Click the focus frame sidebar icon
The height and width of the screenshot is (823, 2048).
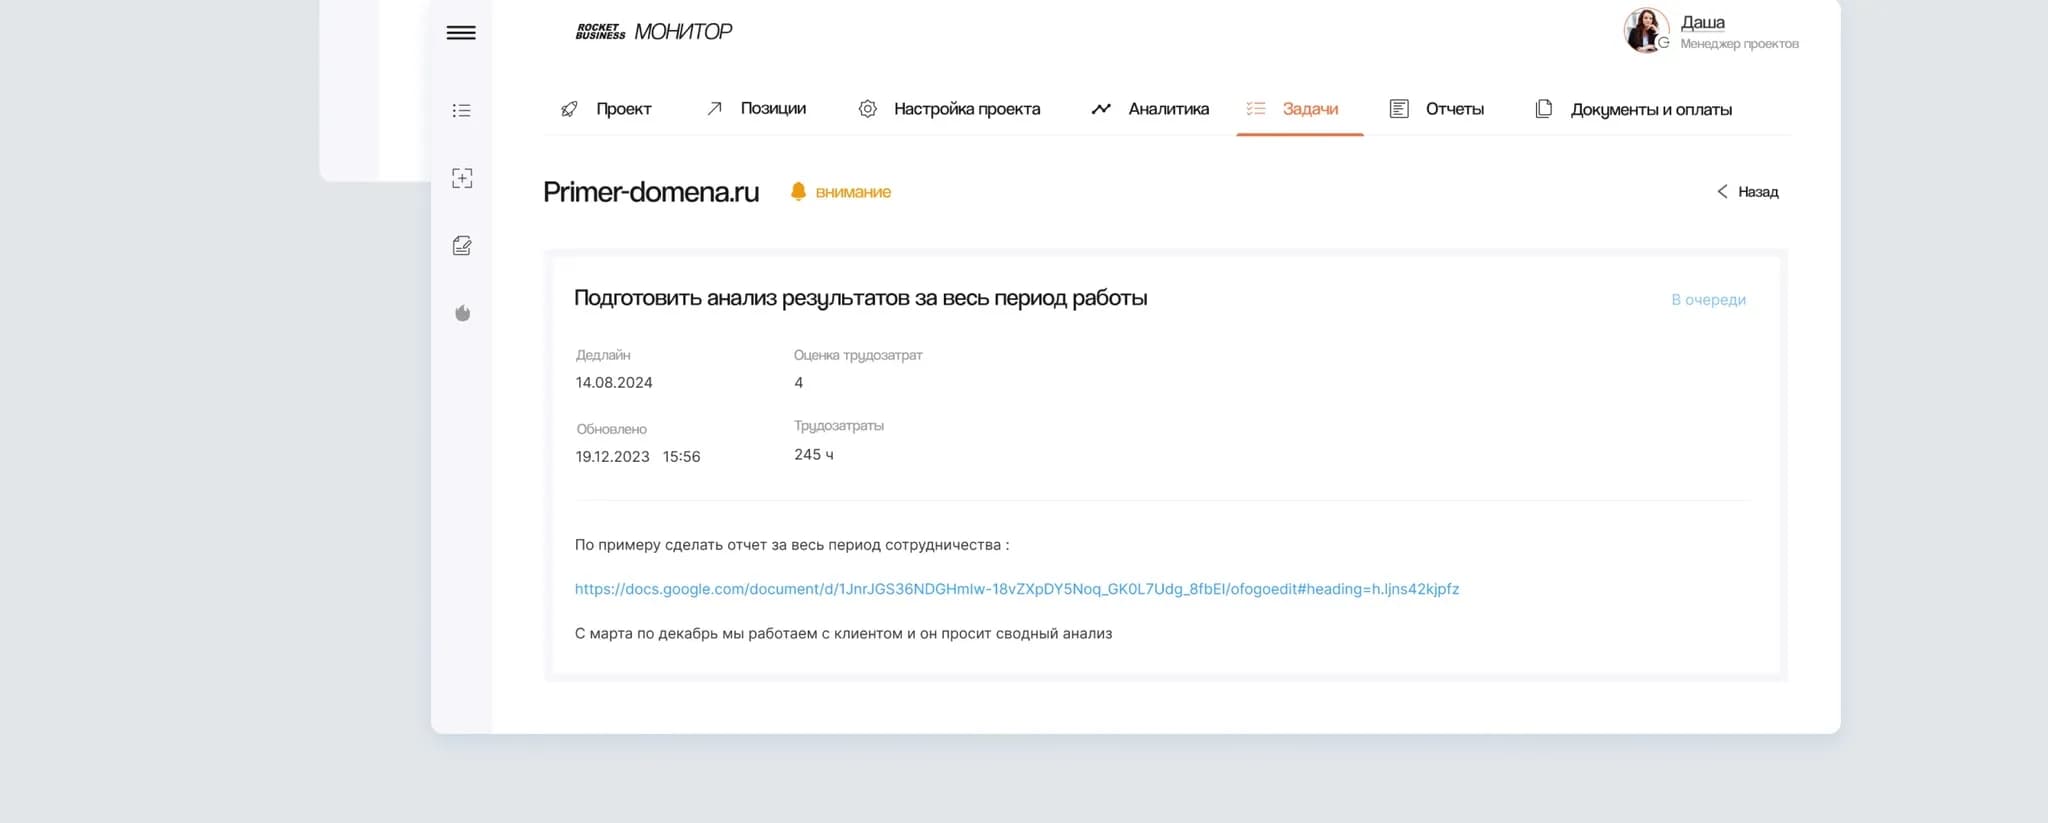(x=462, y=179)
